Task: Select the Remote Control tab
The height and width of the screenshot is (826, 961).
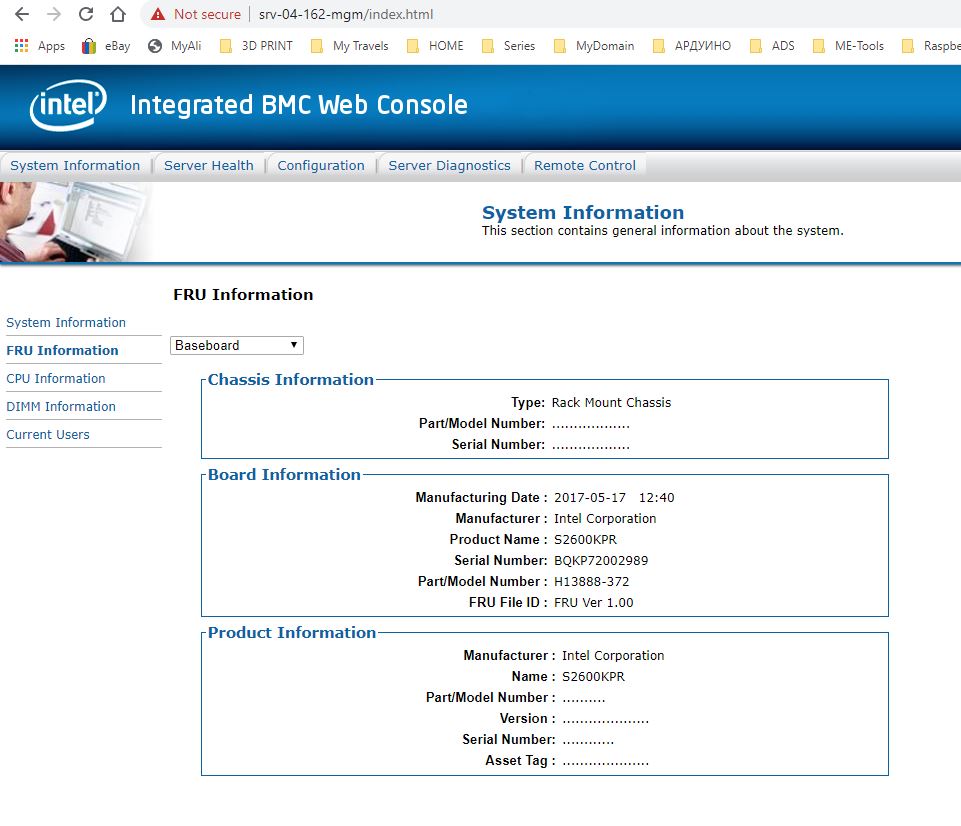Action: (x=584, y=166)
